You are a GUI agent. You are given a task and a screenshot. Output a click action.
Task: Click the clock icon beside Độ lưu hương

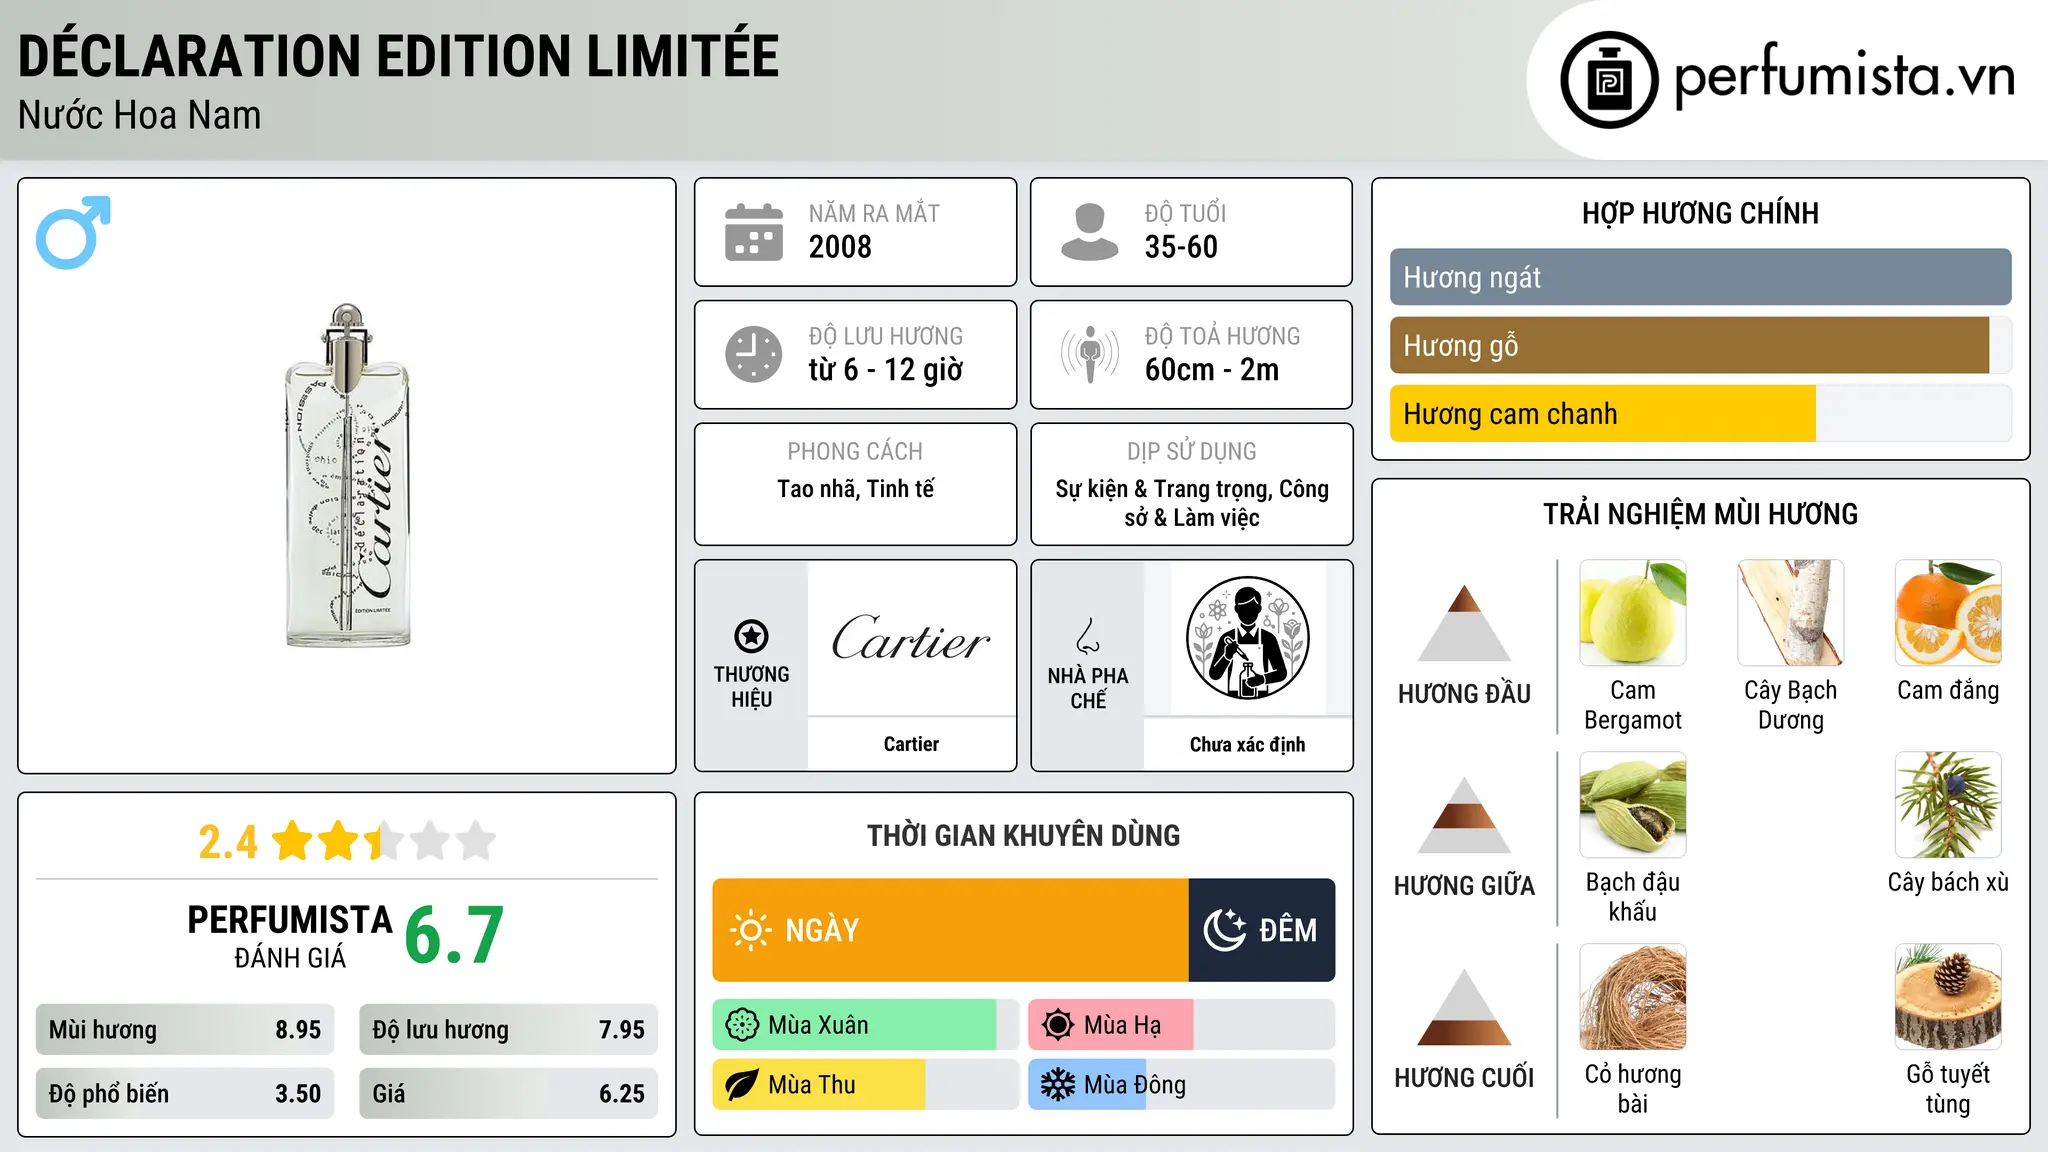click(x=754, y=354)
